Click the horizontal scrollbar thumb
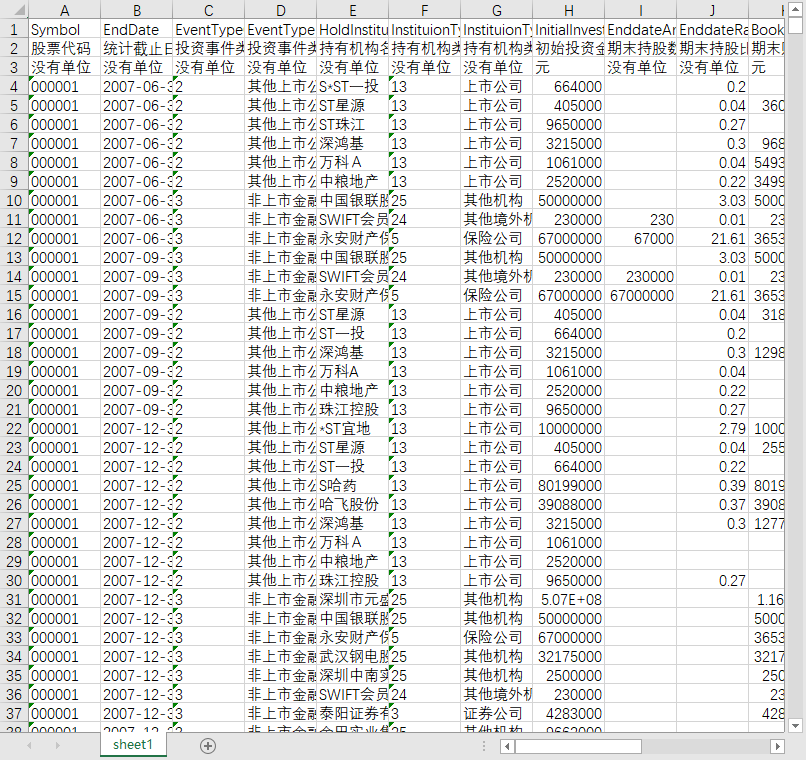 [578, 746]
